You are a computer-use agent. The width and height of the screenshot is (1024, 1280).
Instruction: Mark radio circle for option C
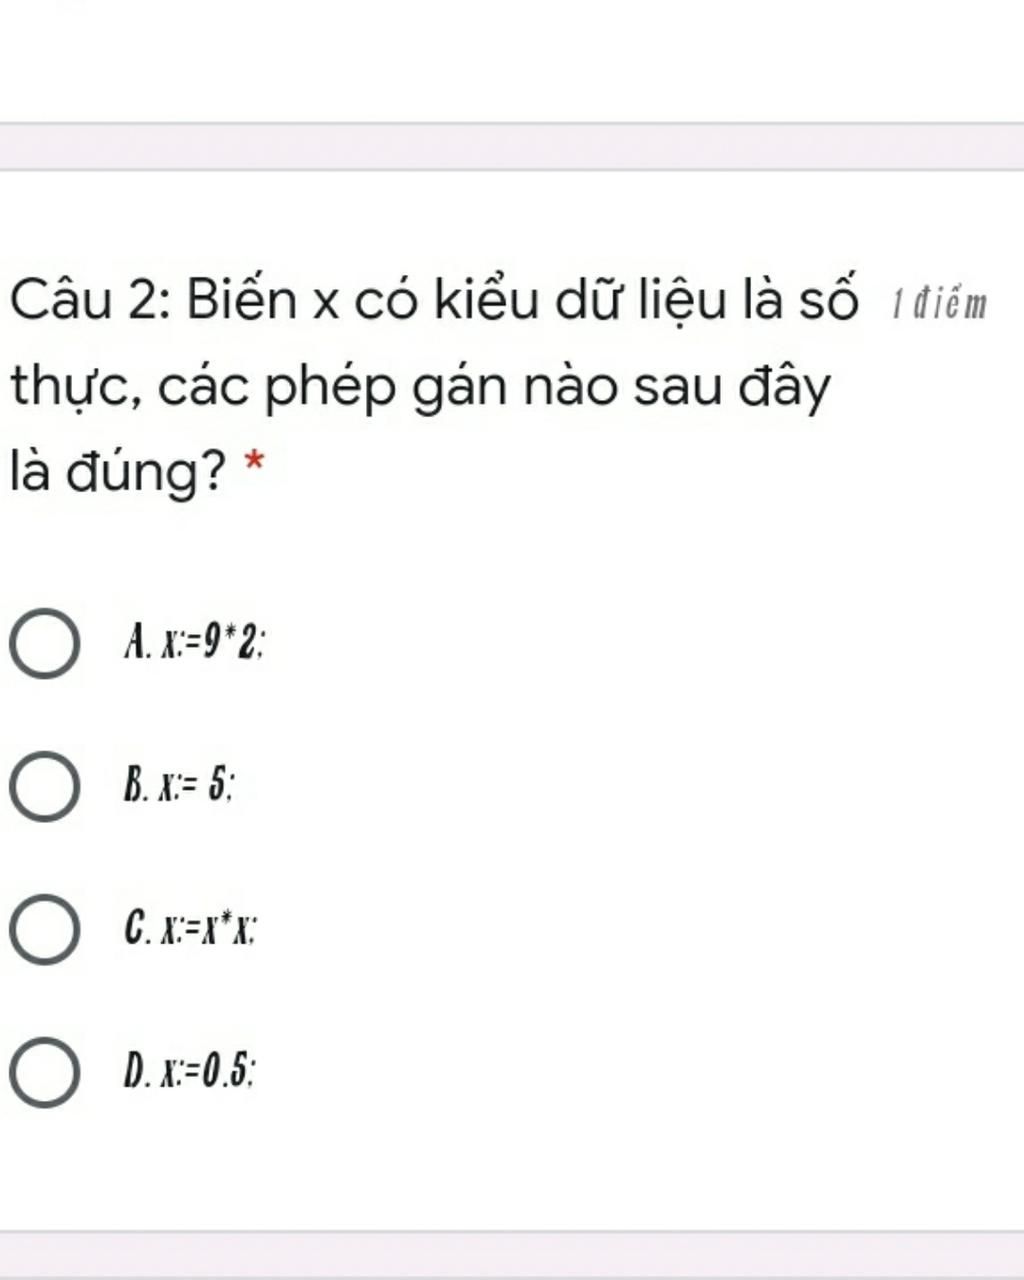[45, 930]
